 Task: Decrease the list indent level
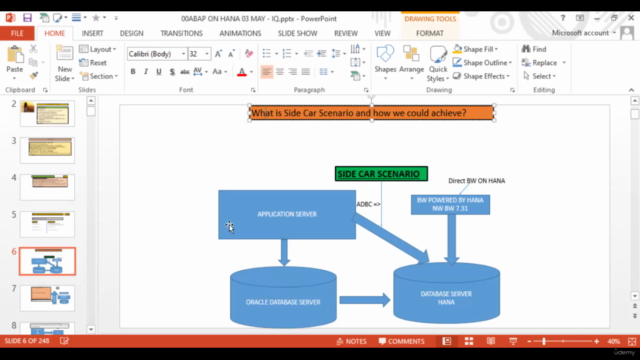(308, 54)
